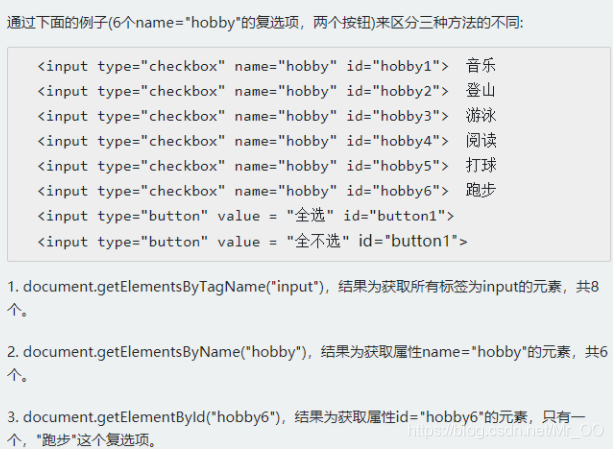The width and height of the screenshot is (613, 449).
Task: Click the 音乐 label text
Action: 480,66
